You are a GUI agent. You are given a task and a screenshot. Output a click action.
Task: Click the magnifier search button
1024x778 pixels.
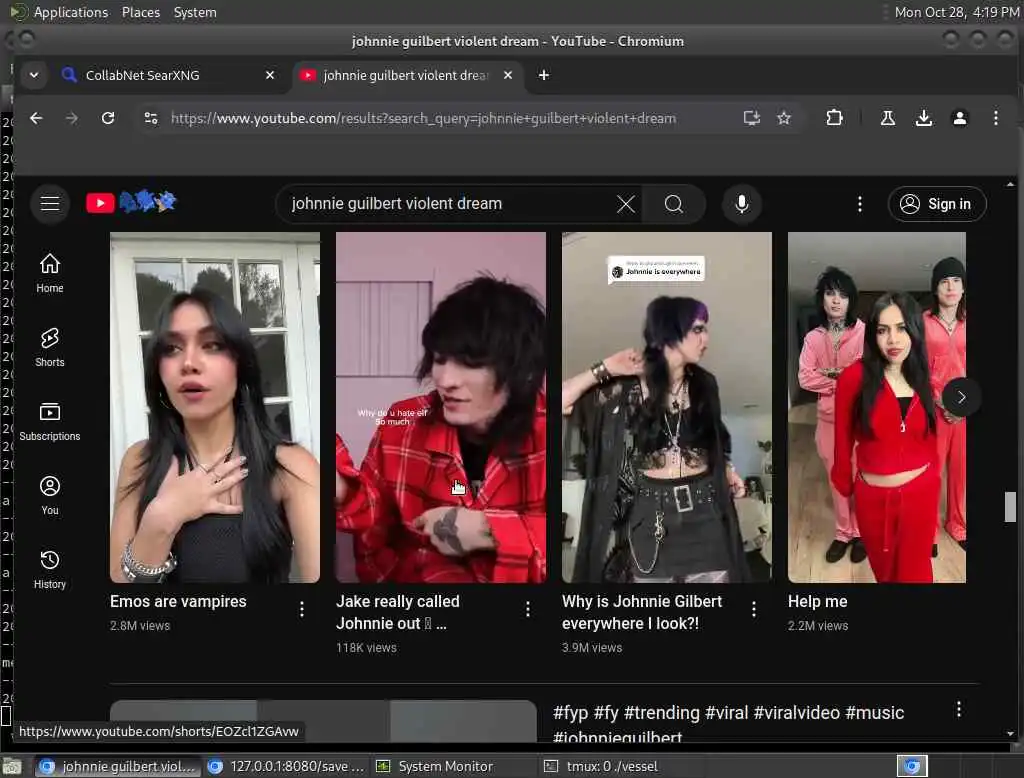(673, 204)
